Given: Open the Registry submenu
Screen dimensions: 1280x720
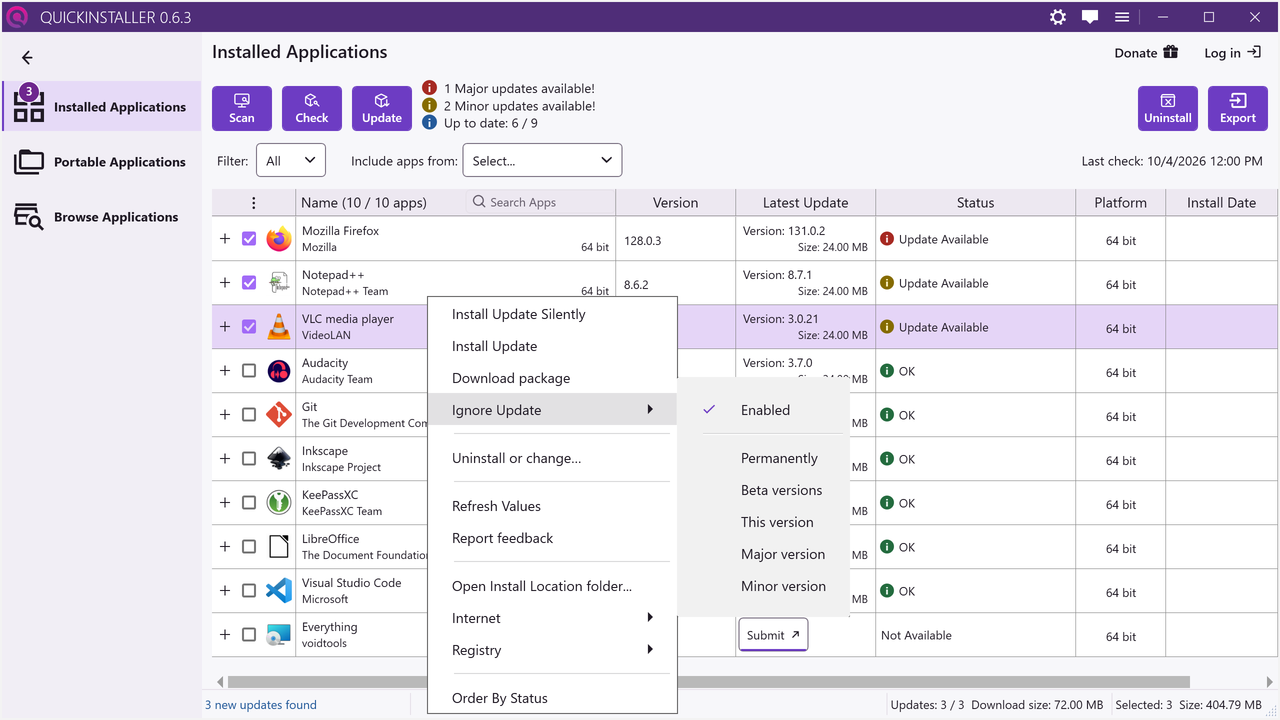Looking at the screenshot, I should tap(552, 650).
